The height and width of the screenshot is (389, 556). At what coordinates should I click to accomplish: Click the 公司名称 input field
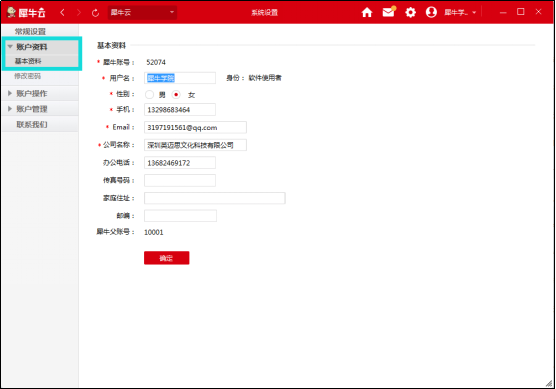click(x=195, y=145)
